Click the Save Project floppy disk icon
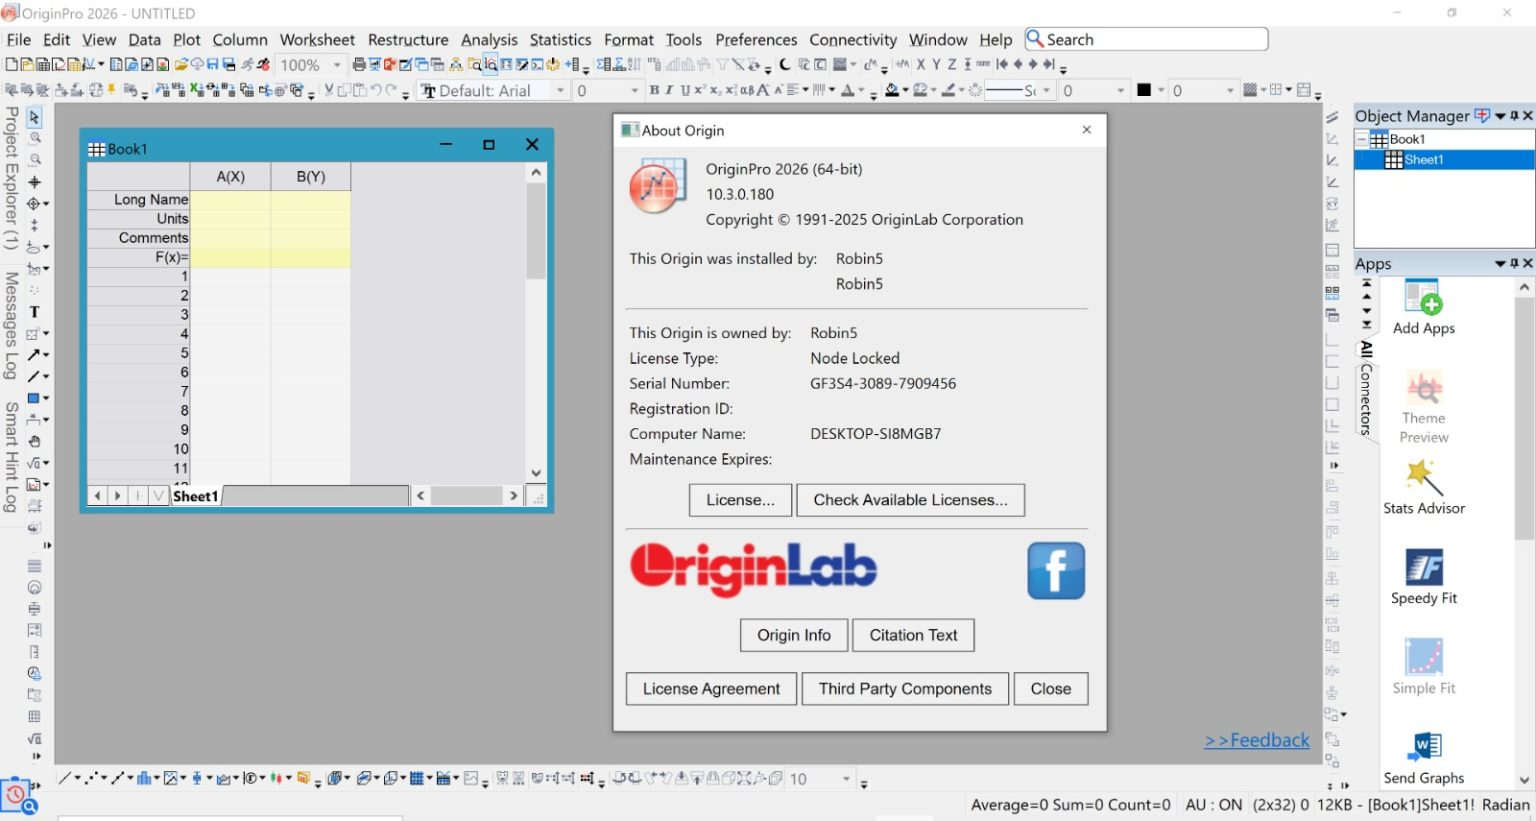1536x821 pixels. 213,65
